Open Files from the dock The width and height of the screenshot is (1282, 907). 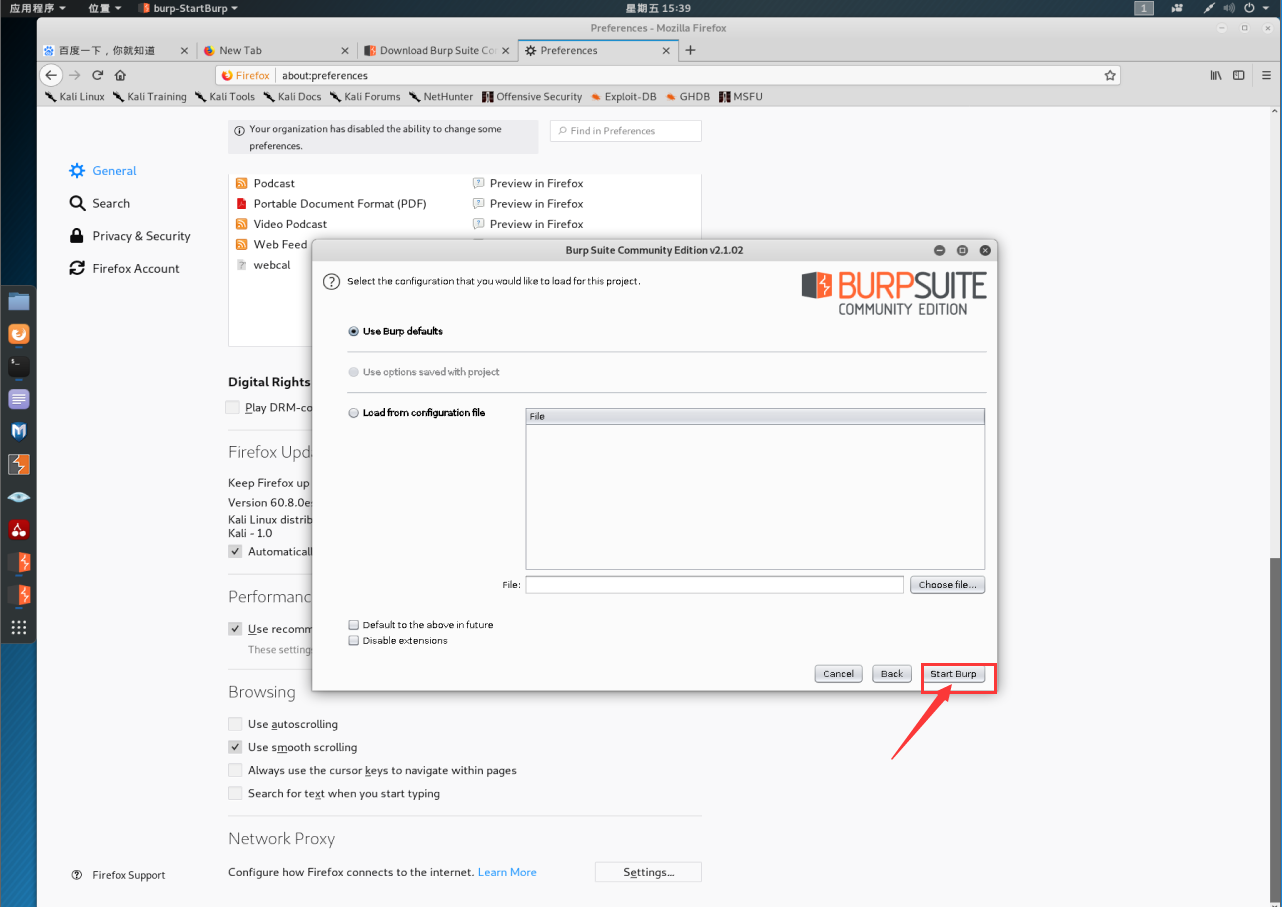[x=19, y=301]
